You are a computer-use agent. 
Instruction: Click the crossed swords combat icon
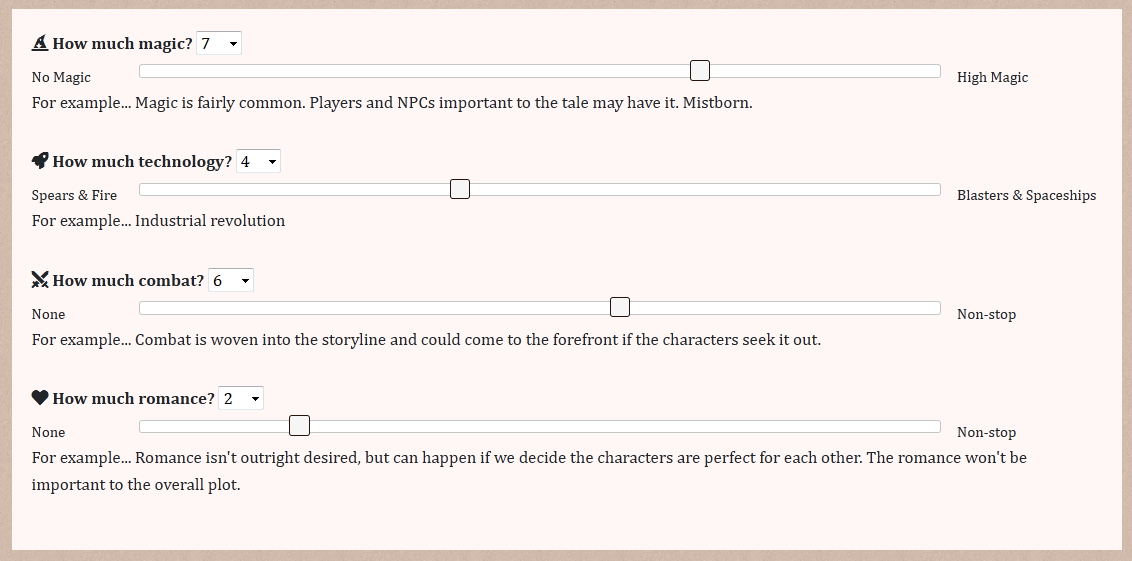40,280
